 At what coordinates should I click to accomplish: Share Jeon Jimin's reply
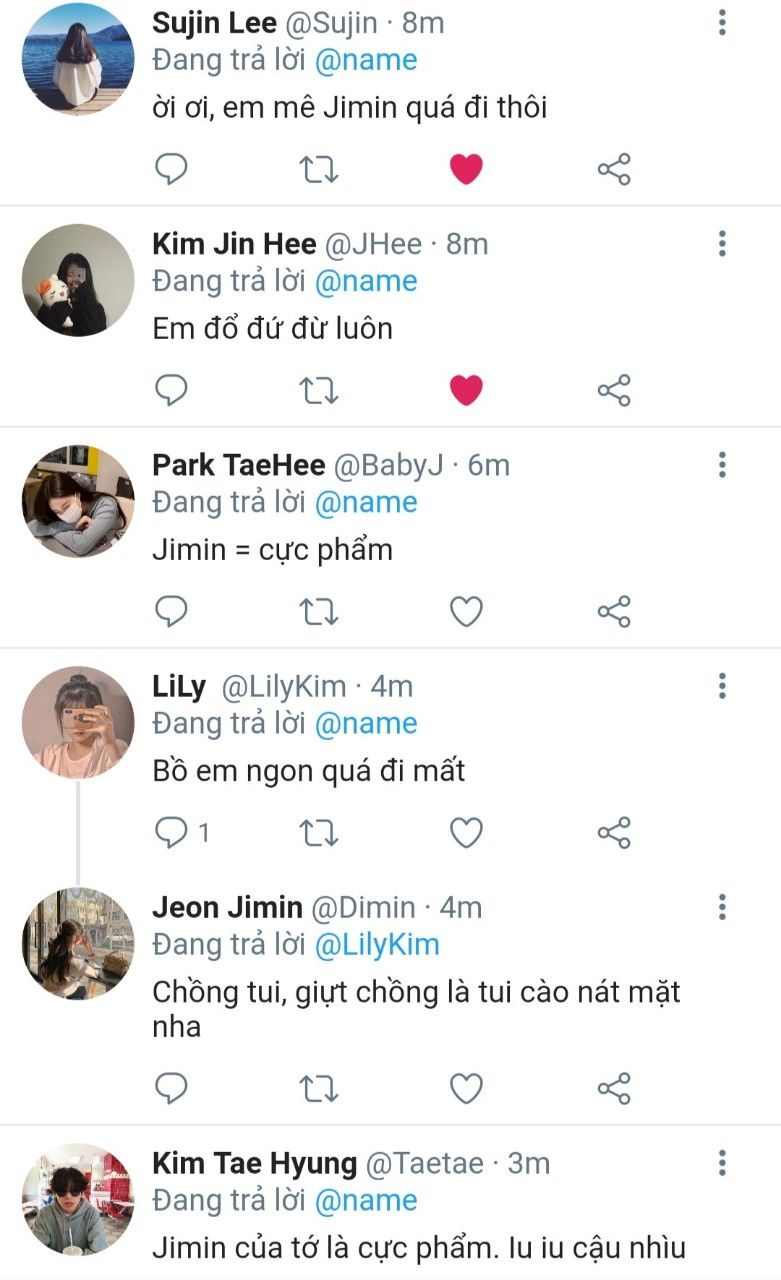tap(614, 1087)
